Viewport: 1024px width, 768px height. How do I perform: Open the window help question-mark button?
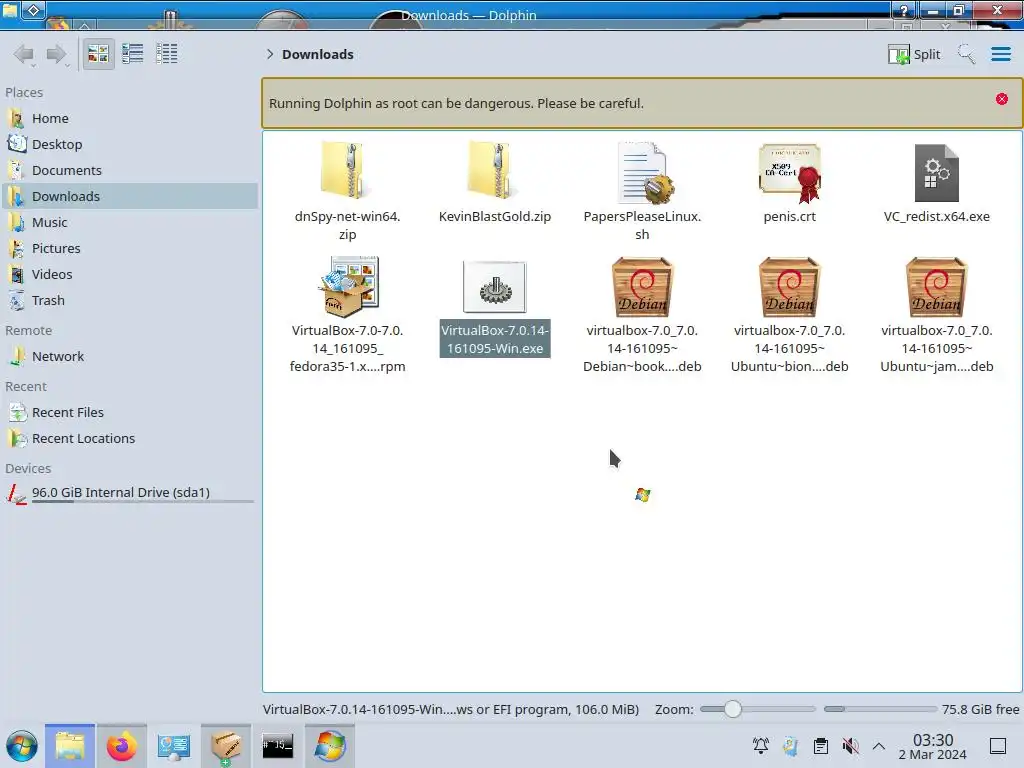point(904,10)
